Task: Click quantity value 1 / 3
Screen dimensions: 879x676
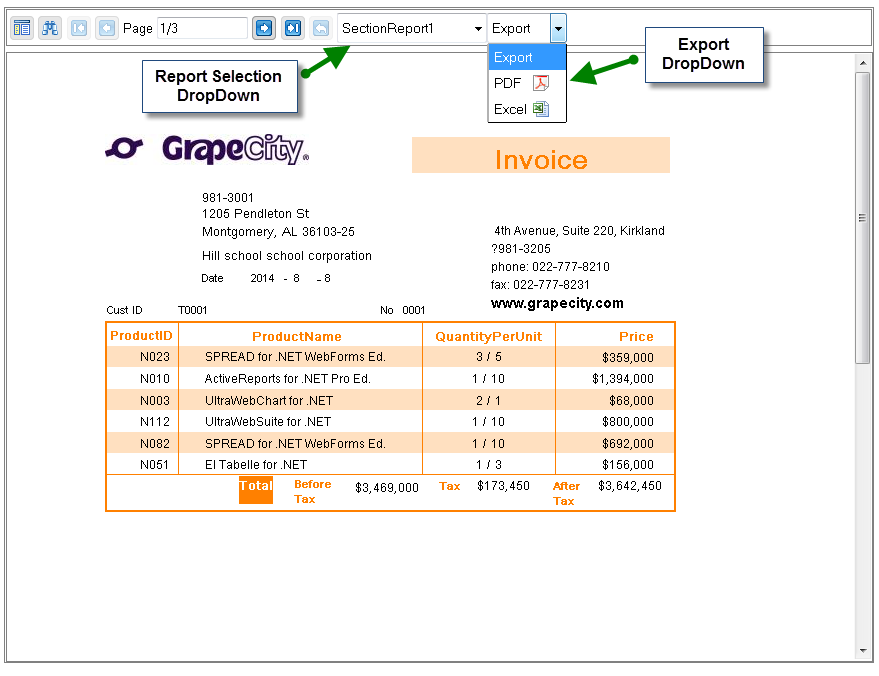Action: pos(489,465)
